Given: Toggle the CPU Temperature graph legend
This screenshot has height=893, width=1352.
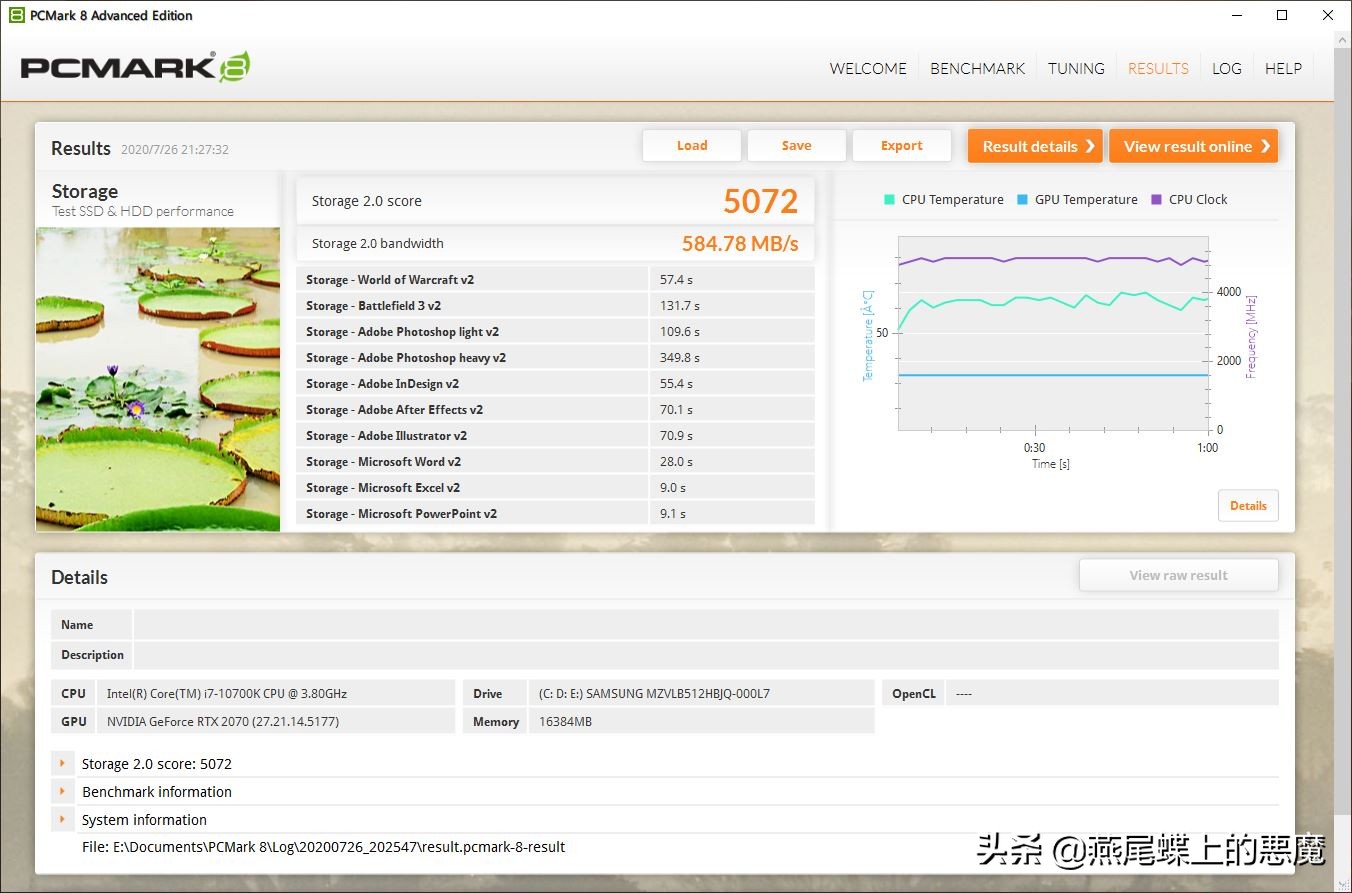Looking at the screenshot, I should coord(942,199).
